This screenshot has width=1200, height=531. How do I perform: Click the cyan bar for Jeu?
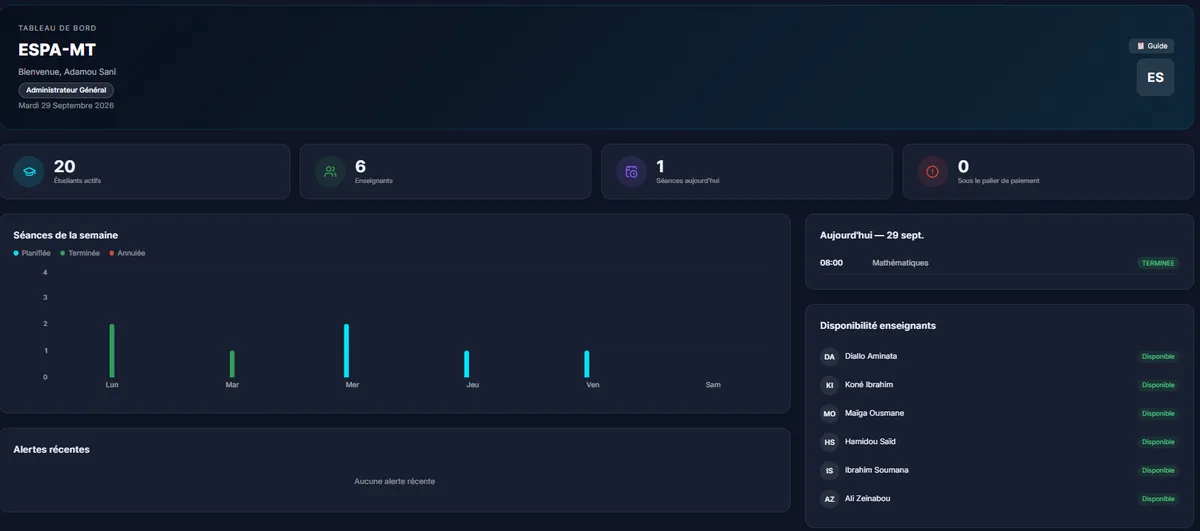(x=467, y=364)
